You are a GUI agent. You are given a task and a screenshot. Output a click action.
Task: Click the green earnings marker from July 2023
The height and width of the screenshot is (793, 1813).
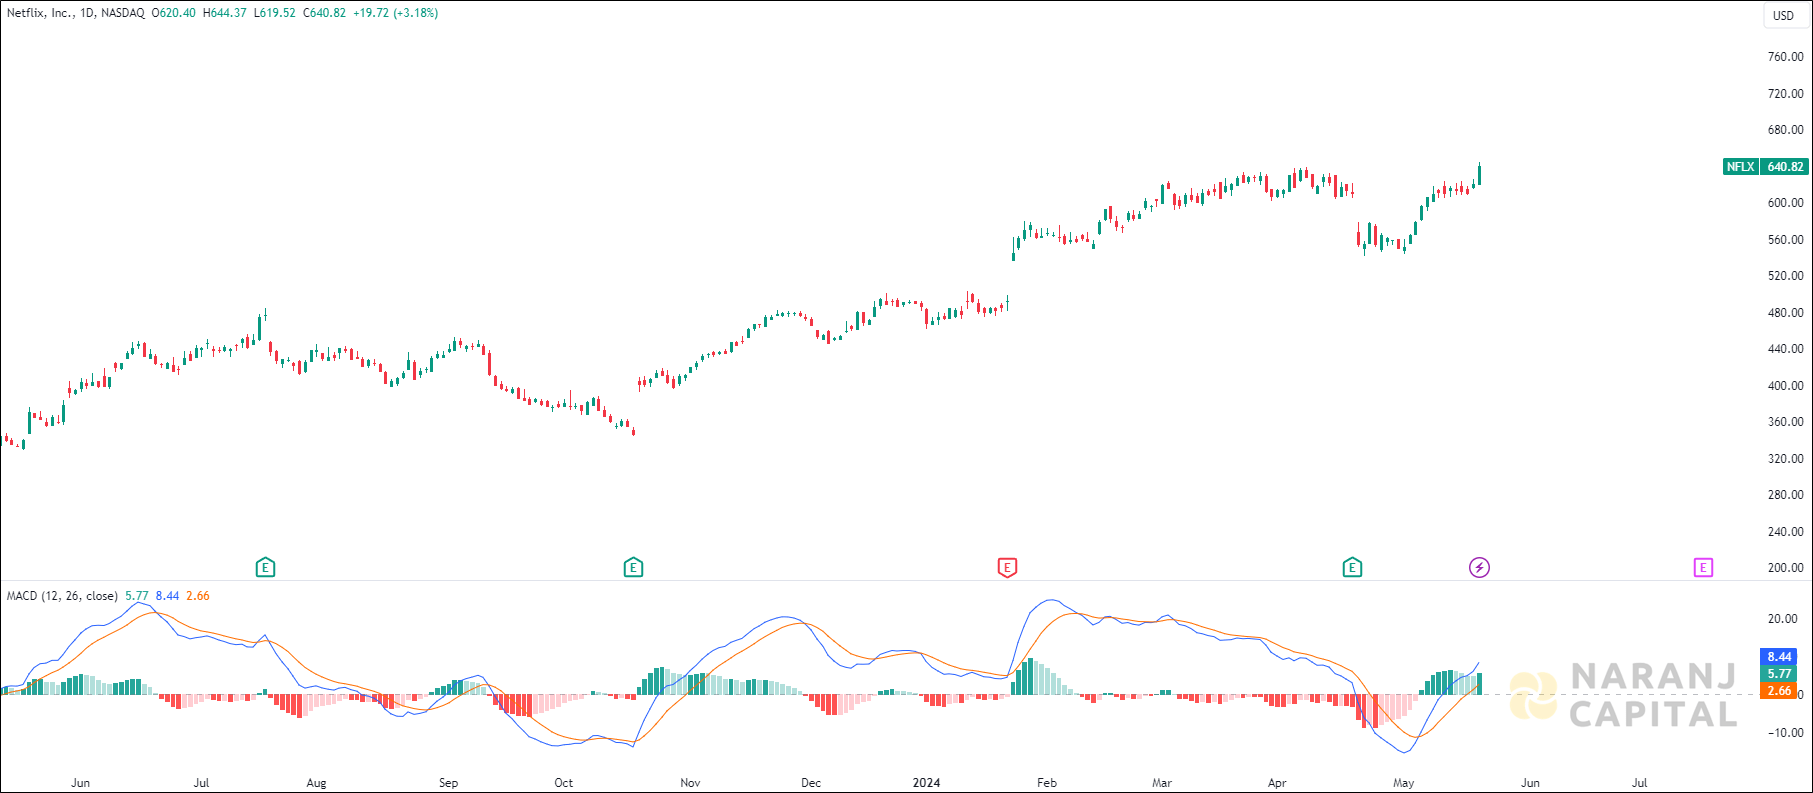265,568
